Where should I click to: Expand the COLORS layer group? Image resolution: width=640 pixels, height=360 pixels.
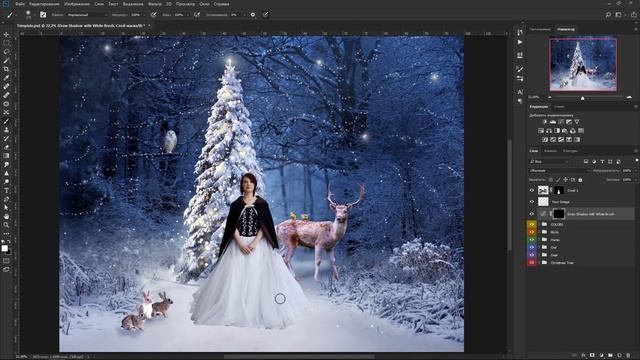539,224
